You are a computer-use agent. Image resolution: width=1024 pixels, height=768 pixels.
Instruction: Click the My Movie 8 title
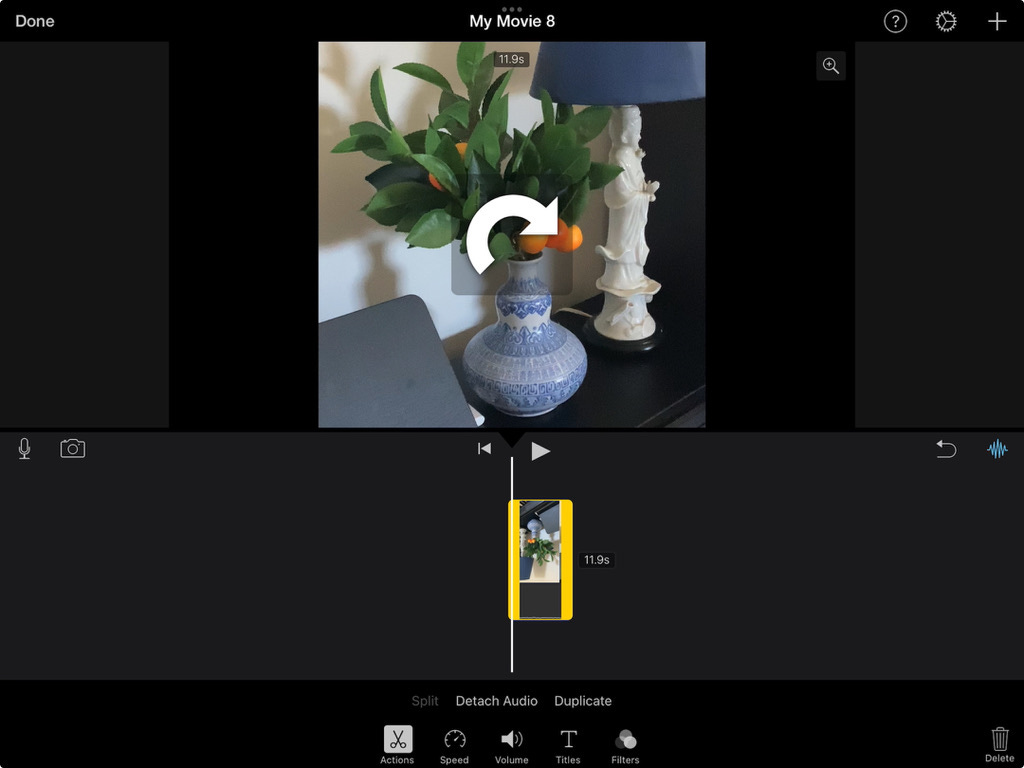(x=512, y=21)
